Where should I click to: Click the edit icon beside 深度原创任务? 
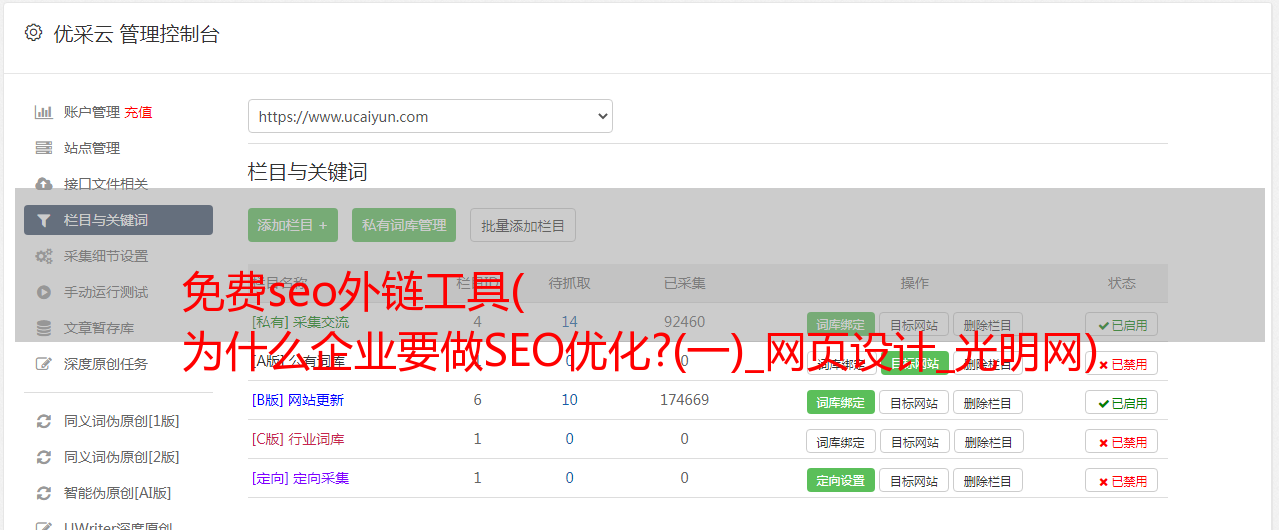coord(44,364)
